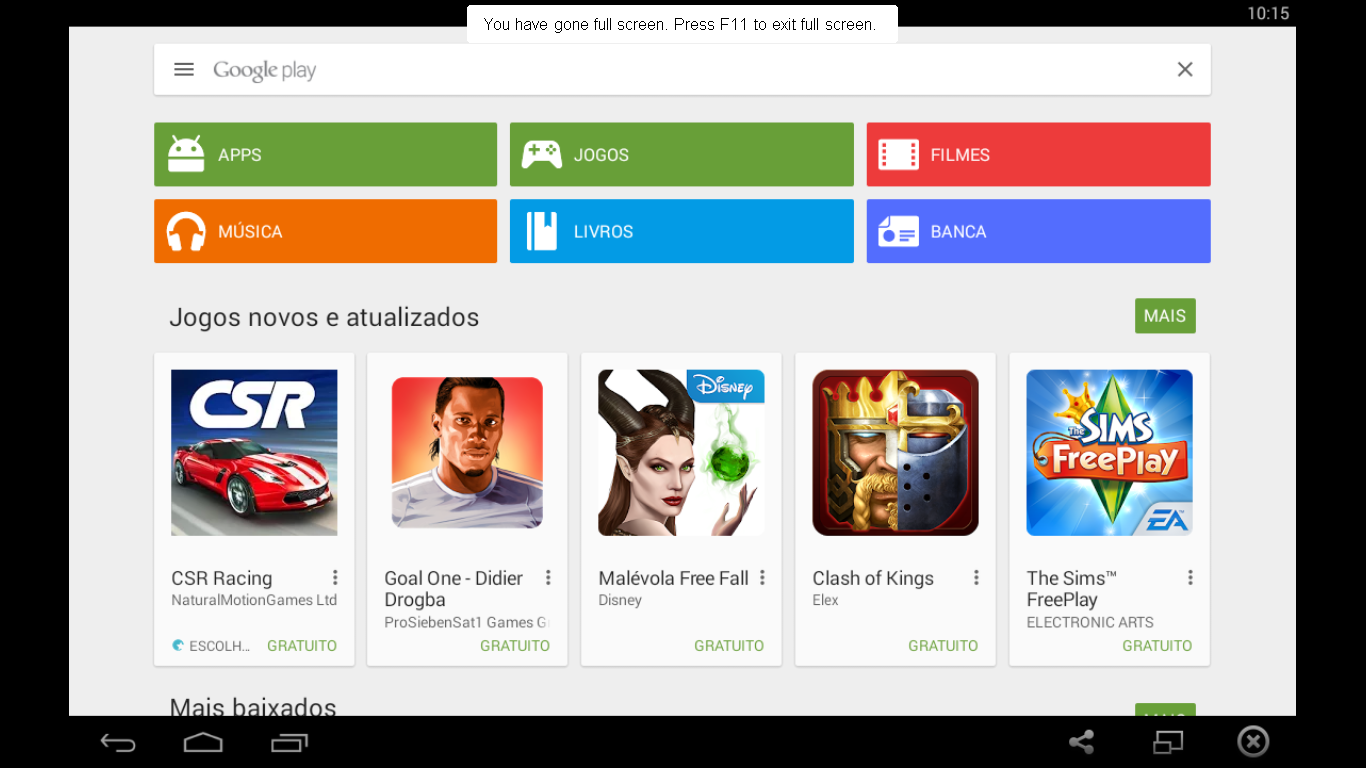Viewport: 1366px width, 768px height.
Task: Click GRATUITO on Clash of Kings card
Action: pos(943,646)
